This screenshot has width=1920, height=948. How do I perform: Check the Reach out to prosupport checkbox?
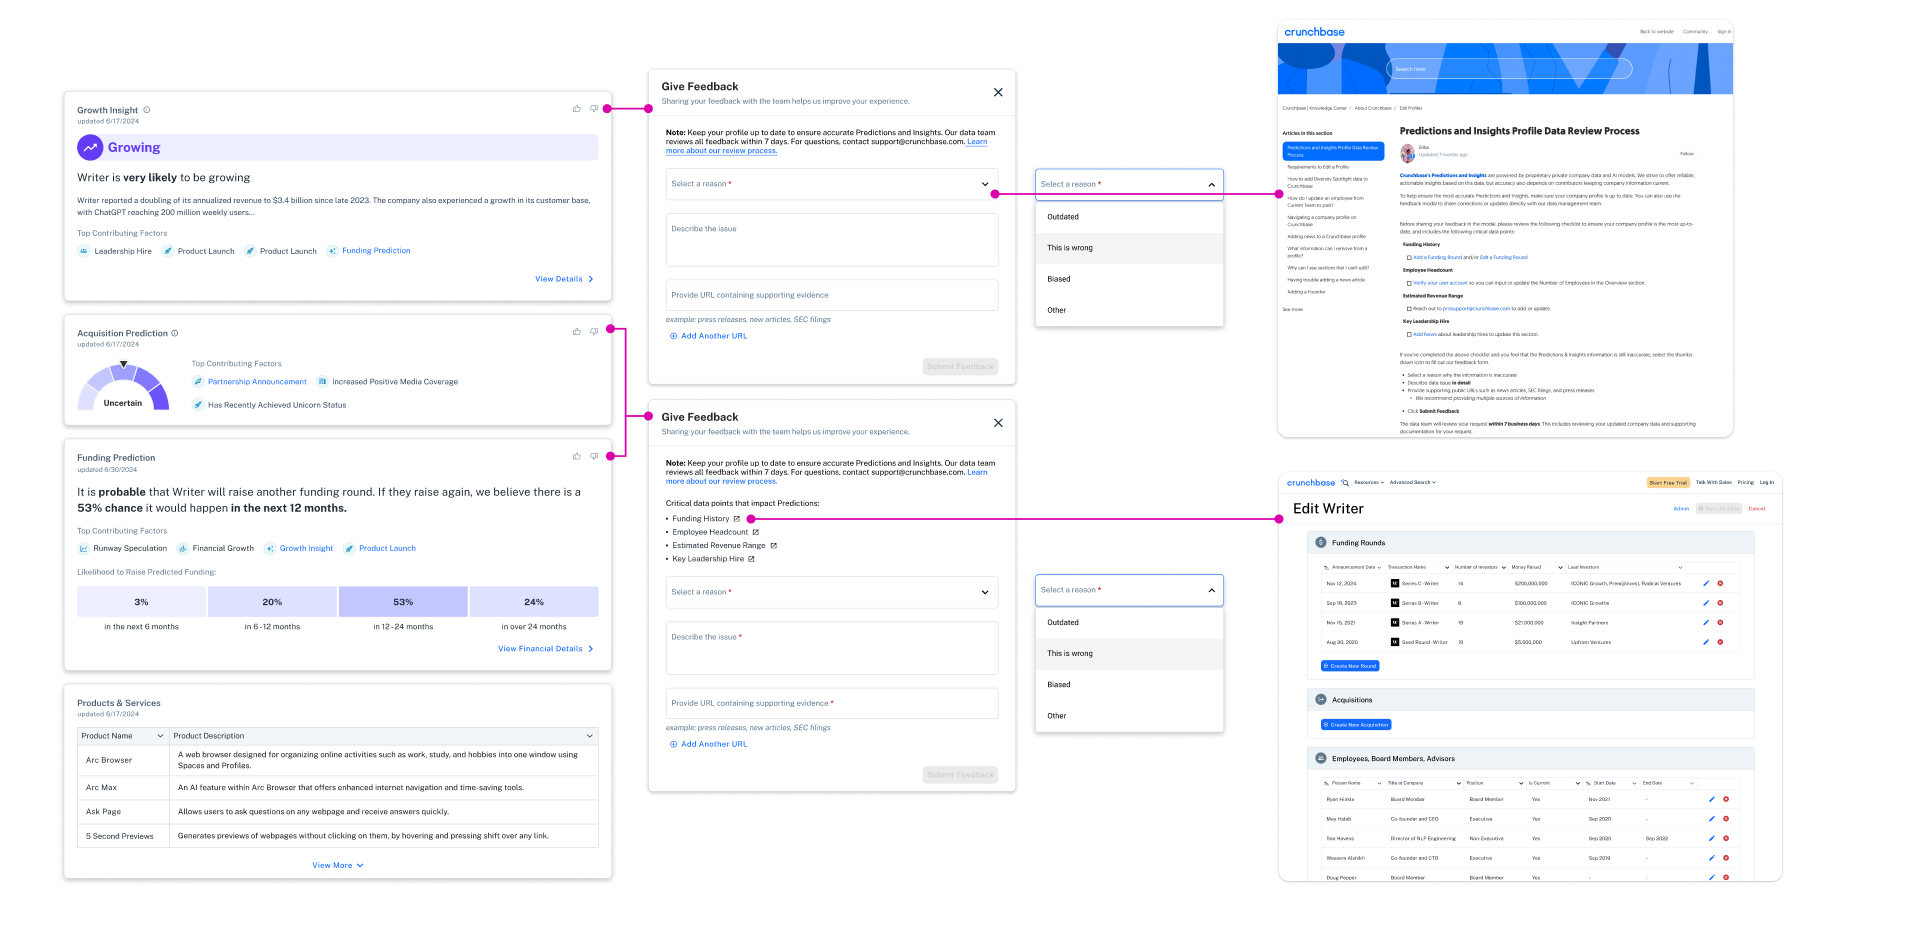(x=1409, y=309)
